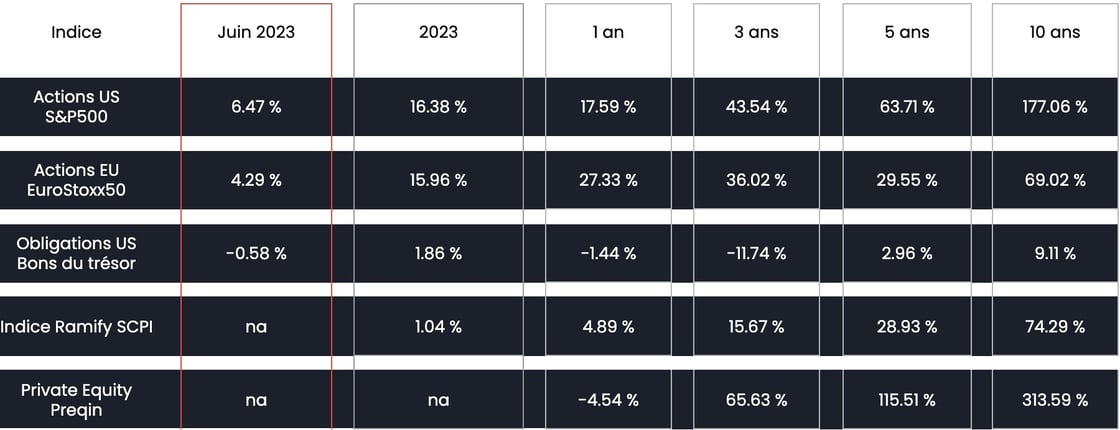Click the Private Equity Preqin row label
This screenshot has width=1120, height=430.
click(76, 400)
